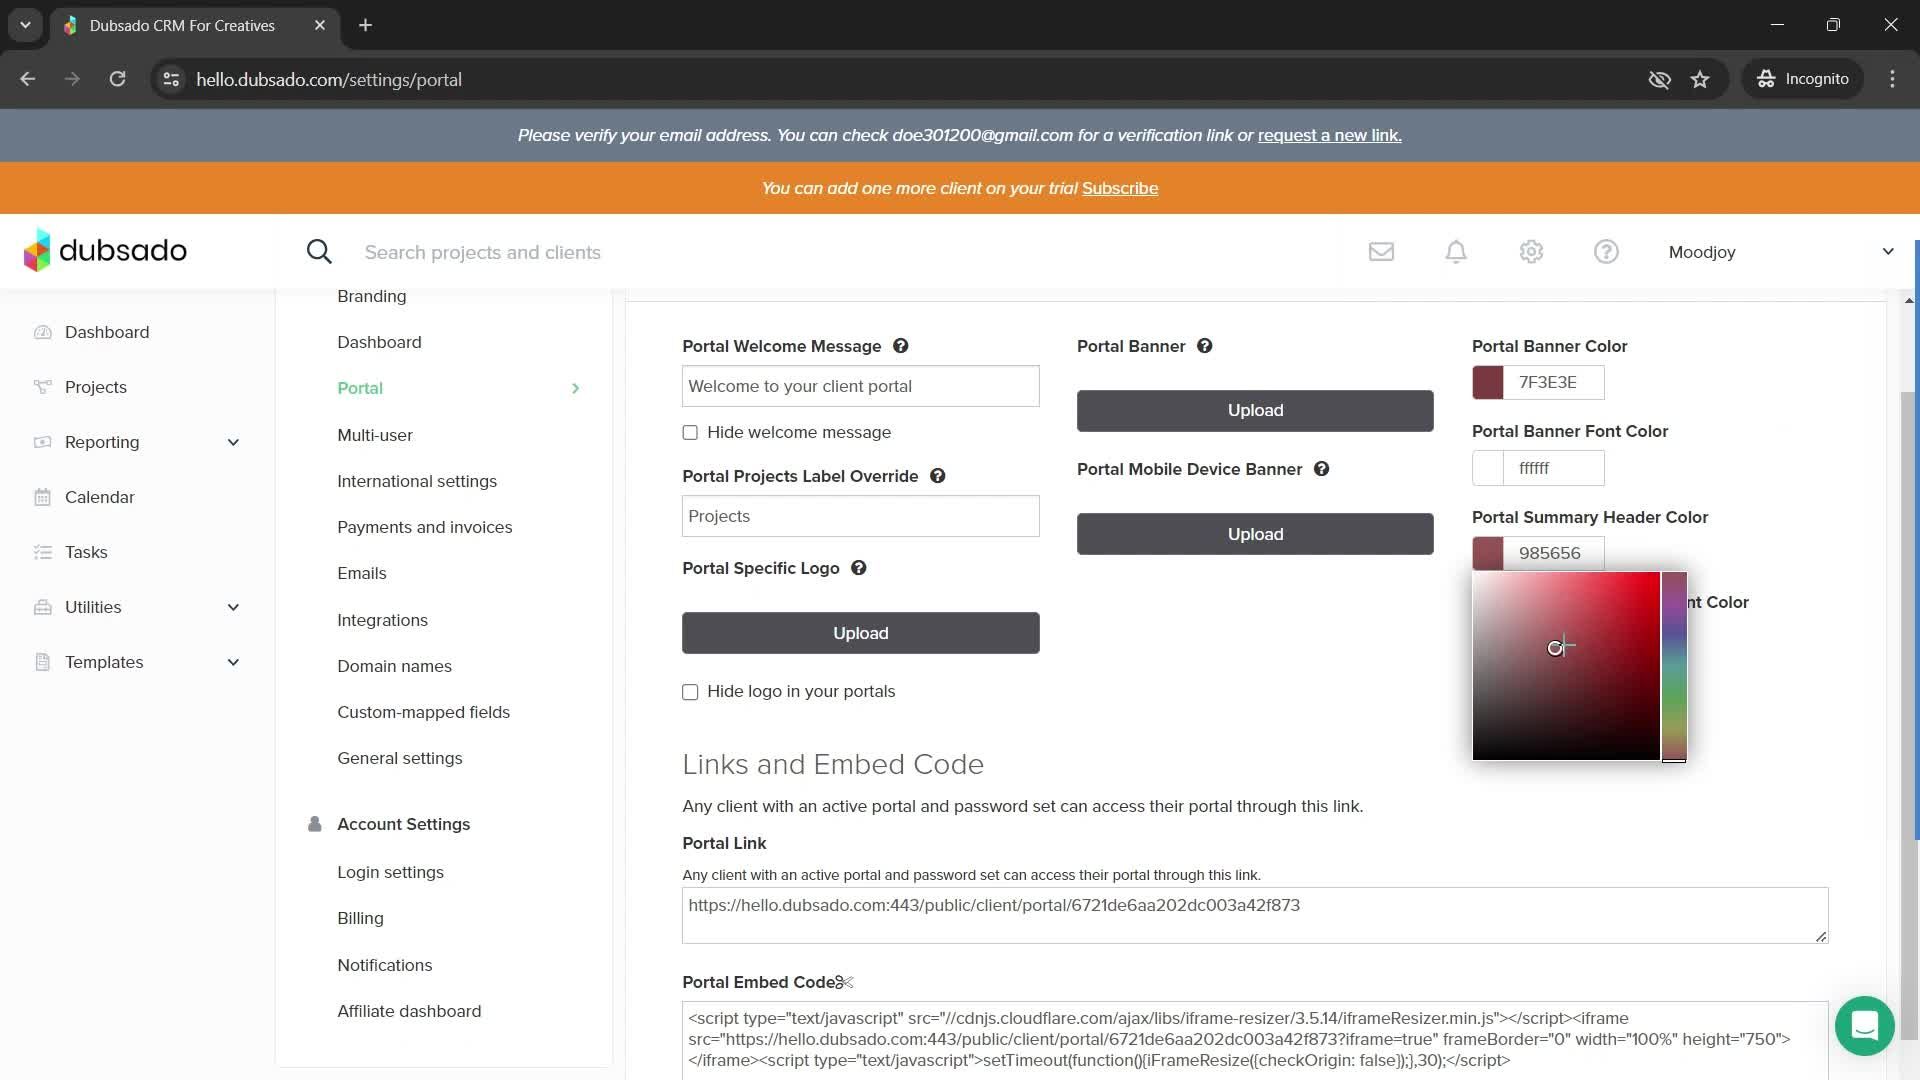Check Hide logo in your portals
1920x1080 pixels.
point(690,692)
